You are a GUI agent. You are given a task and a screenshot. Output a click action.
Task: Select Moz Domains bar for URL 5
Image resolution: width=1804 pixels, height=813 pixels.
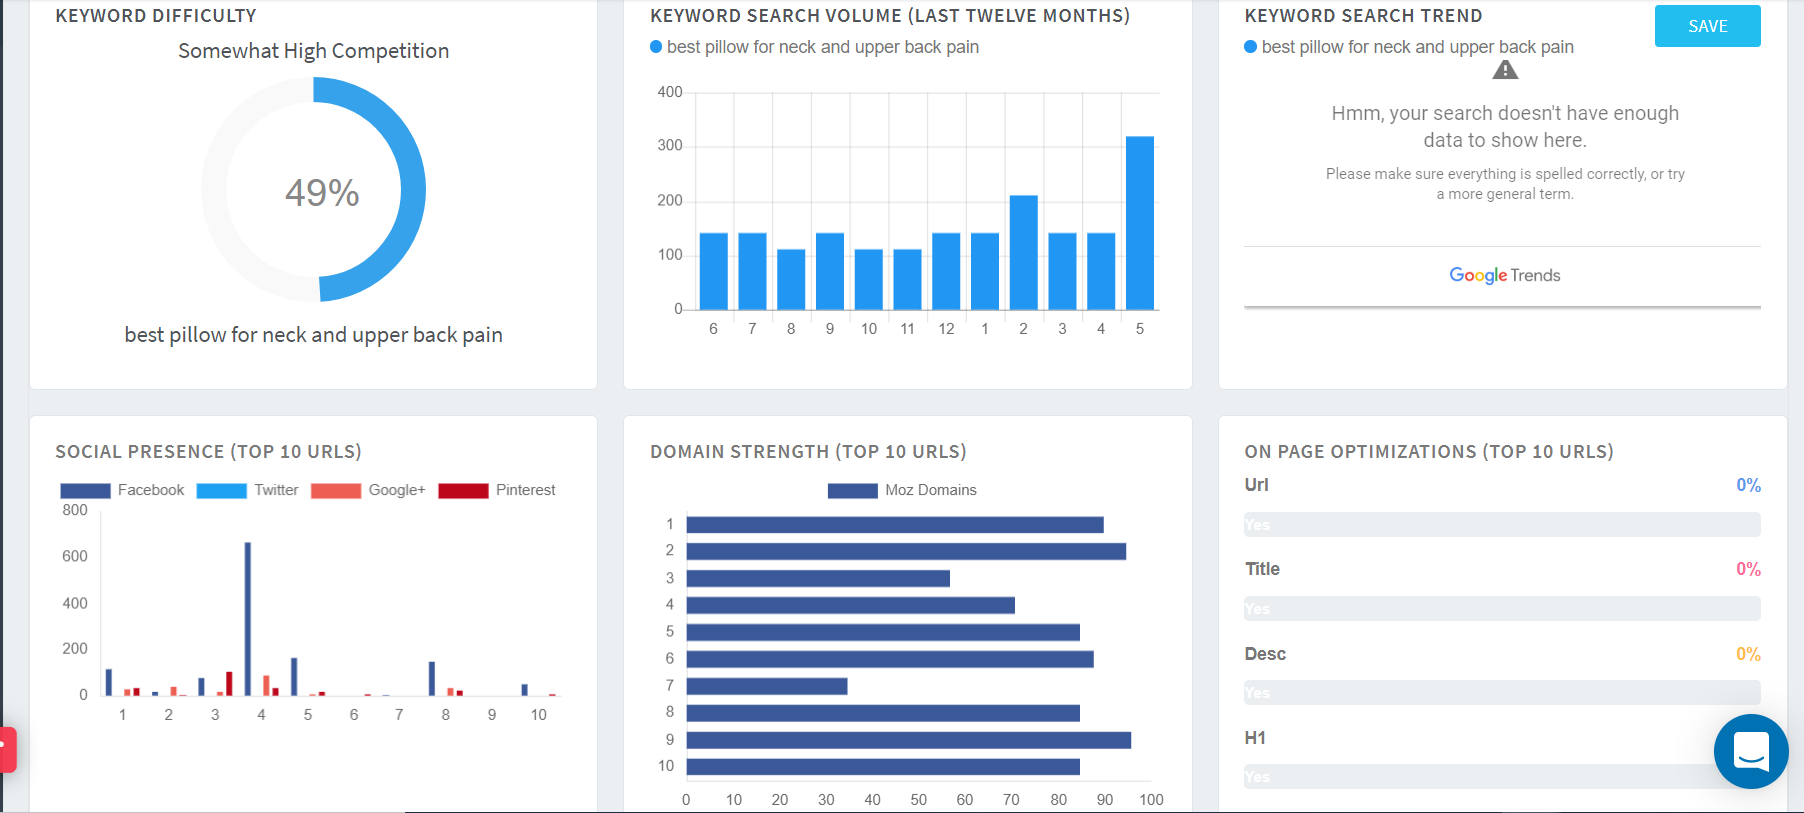(x=883, y=632)
